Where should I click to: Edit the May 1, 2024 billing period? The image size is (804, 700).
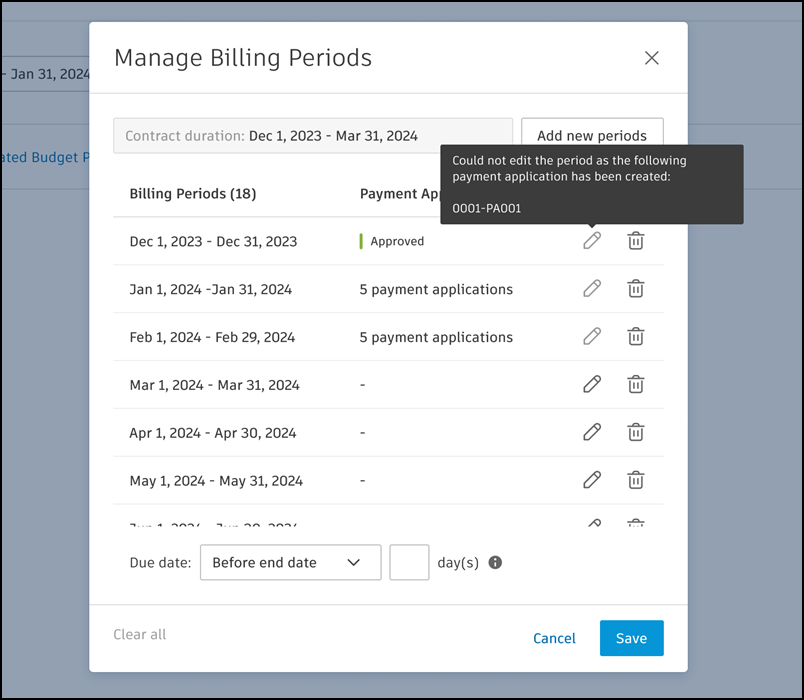[592, 480]
